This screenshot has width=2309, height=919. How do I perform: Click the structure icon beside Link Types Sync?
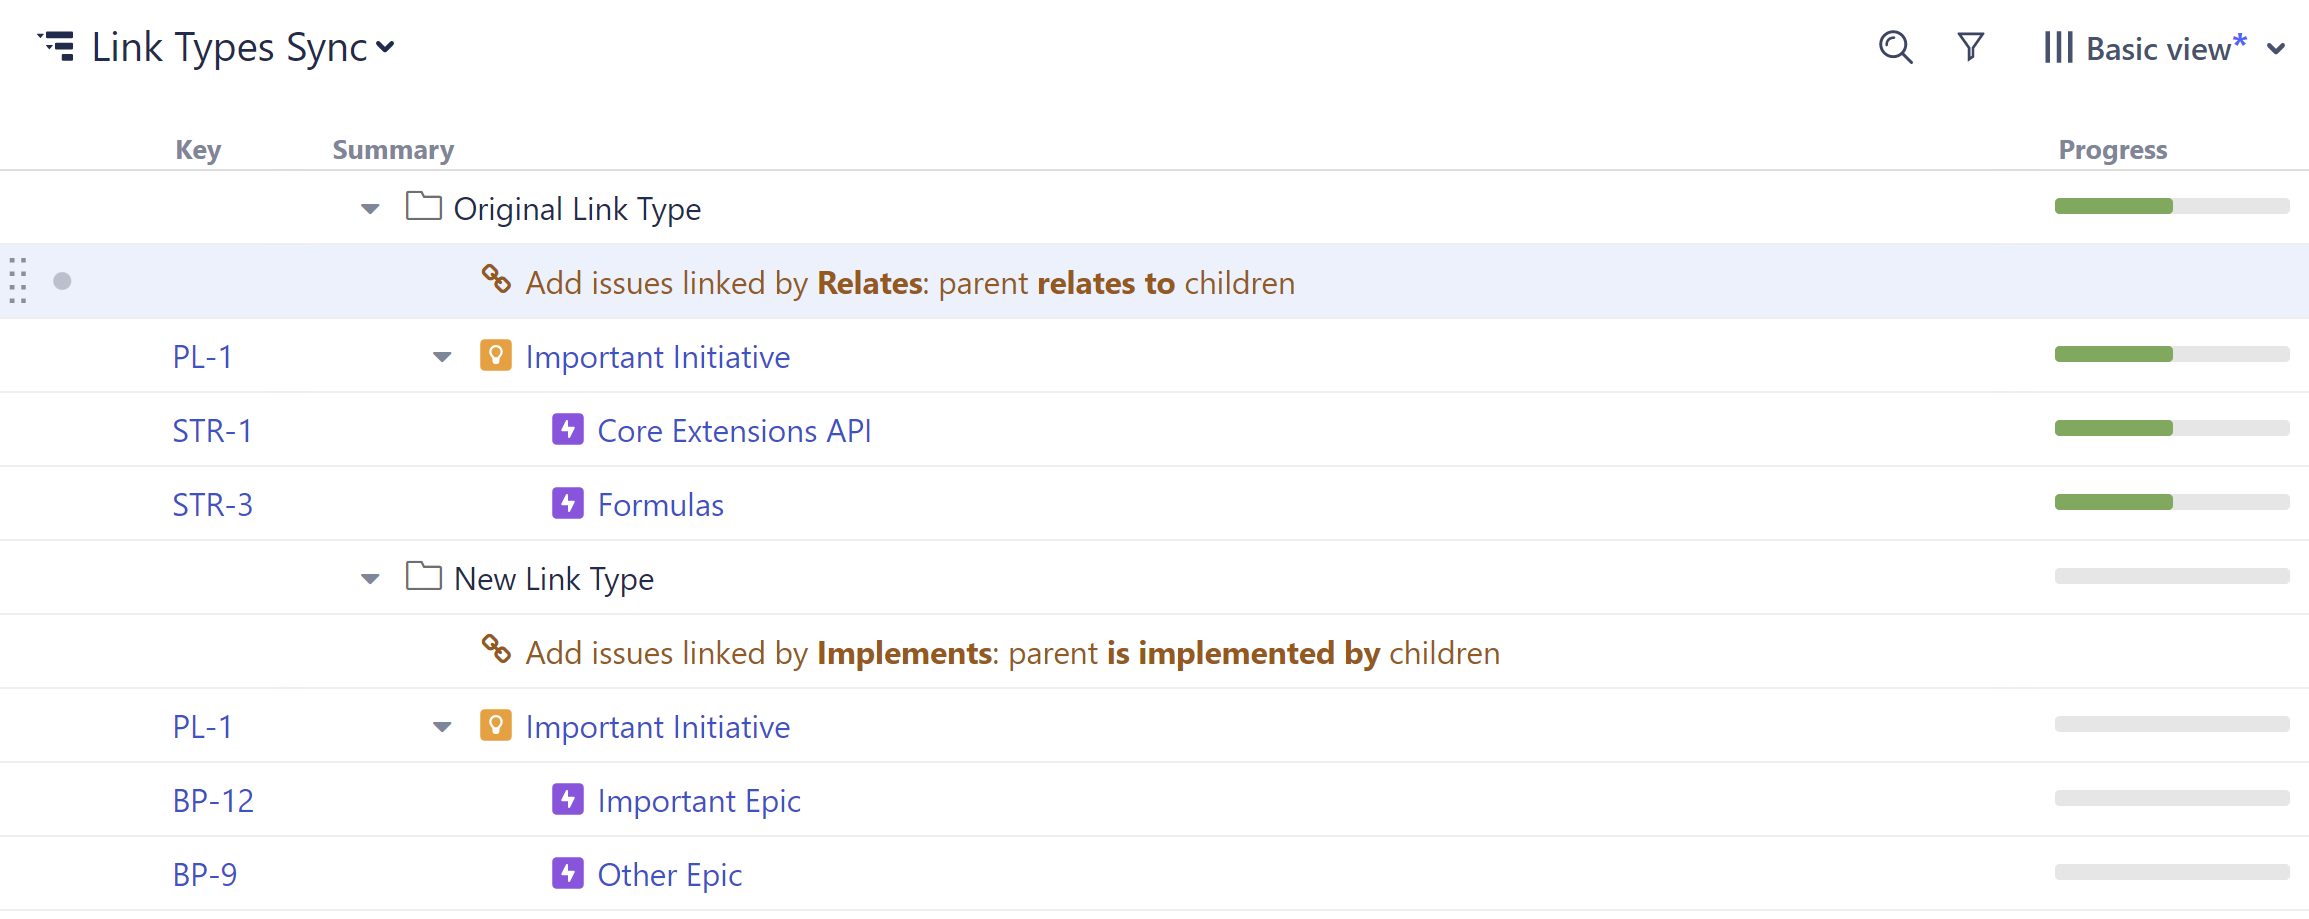coord(57,47)
